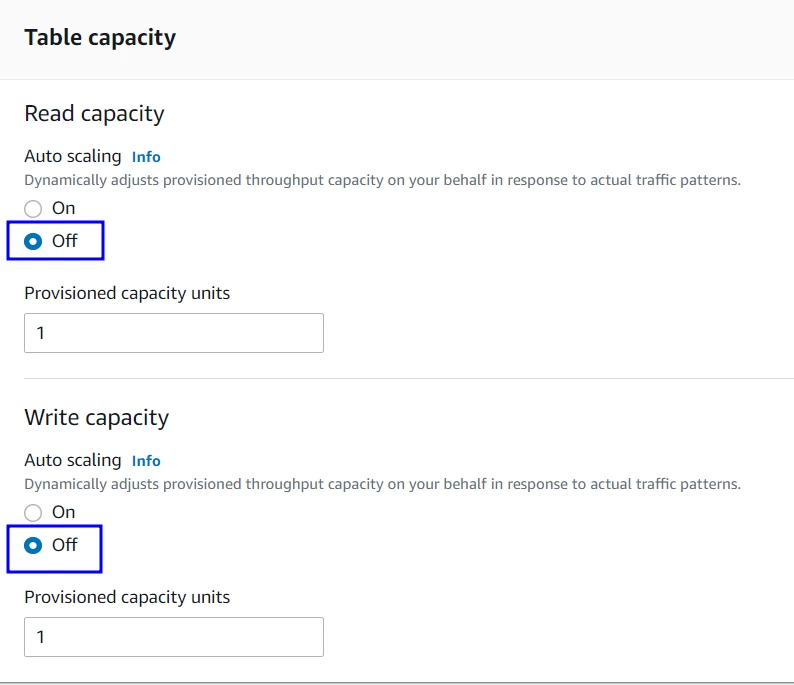Click the Auto scaling label in Write capacity
This screenshot has width=794, height=685.
[x=72, y=461]
